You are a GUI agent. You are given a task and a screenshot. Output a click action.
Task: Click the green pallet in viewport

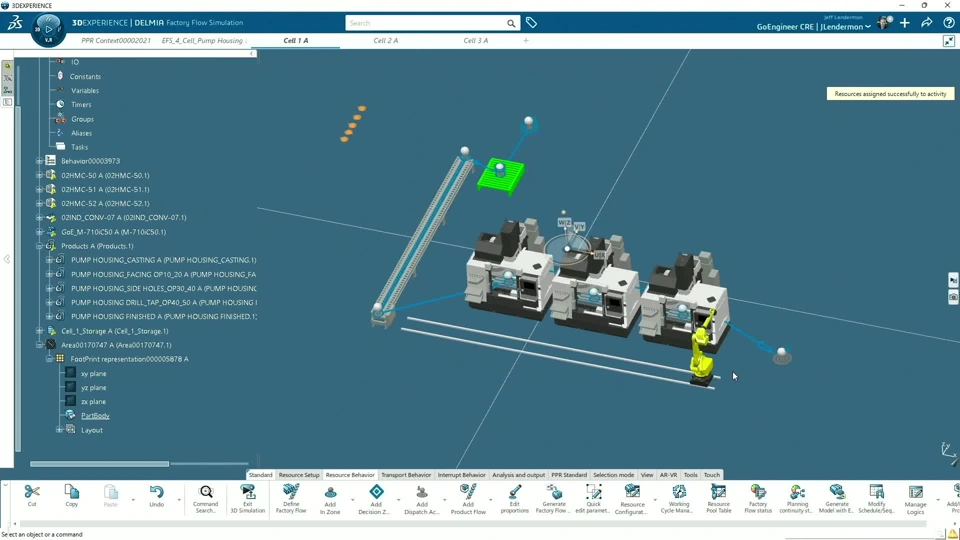click(501, 176)
